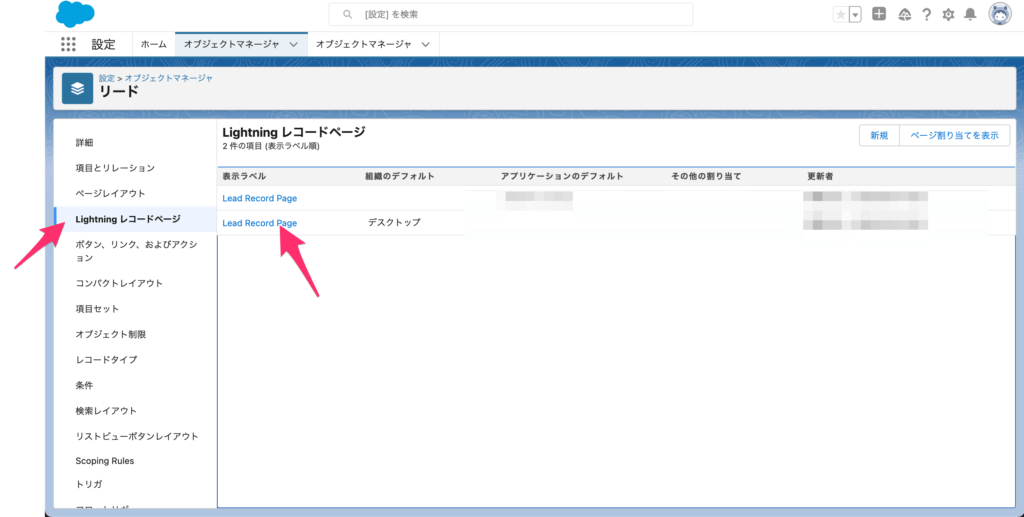Click the 表示ラベル column header
The image size is (1024, 517).
coord(244,176)
